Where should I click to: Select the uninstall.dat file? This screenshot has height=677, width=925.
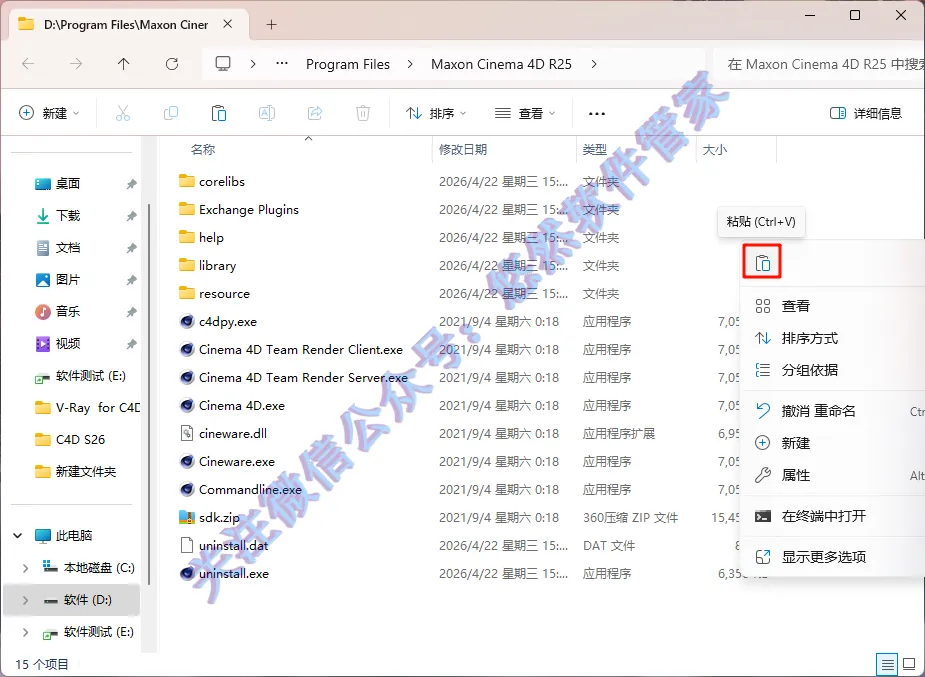(x=234, y=545)
